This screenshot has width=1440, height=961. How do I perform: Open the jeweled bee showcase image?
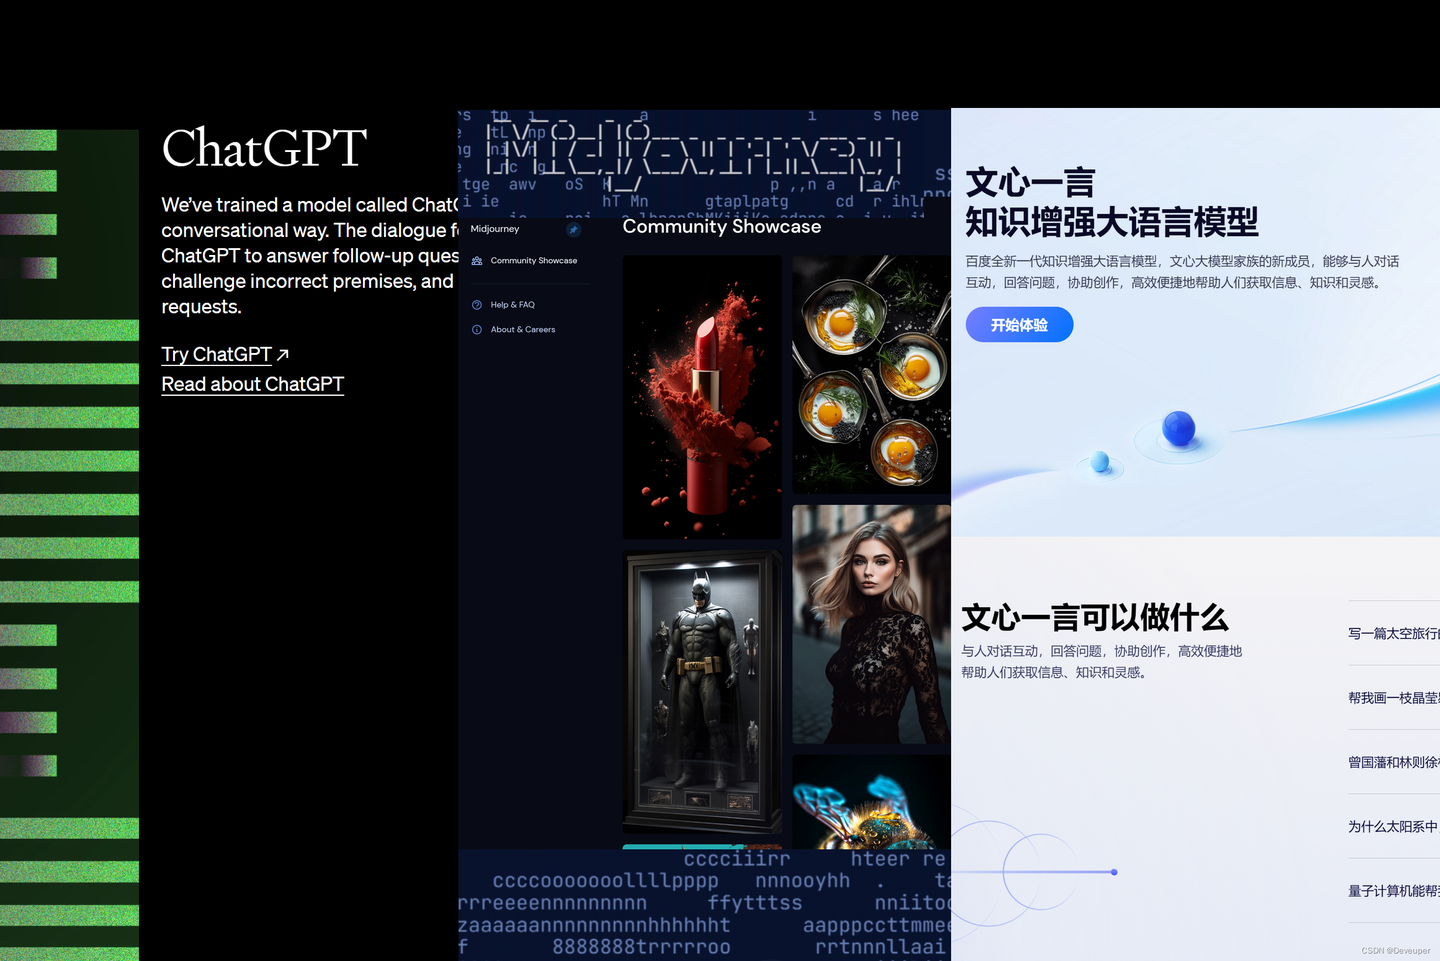pos(871,802)
